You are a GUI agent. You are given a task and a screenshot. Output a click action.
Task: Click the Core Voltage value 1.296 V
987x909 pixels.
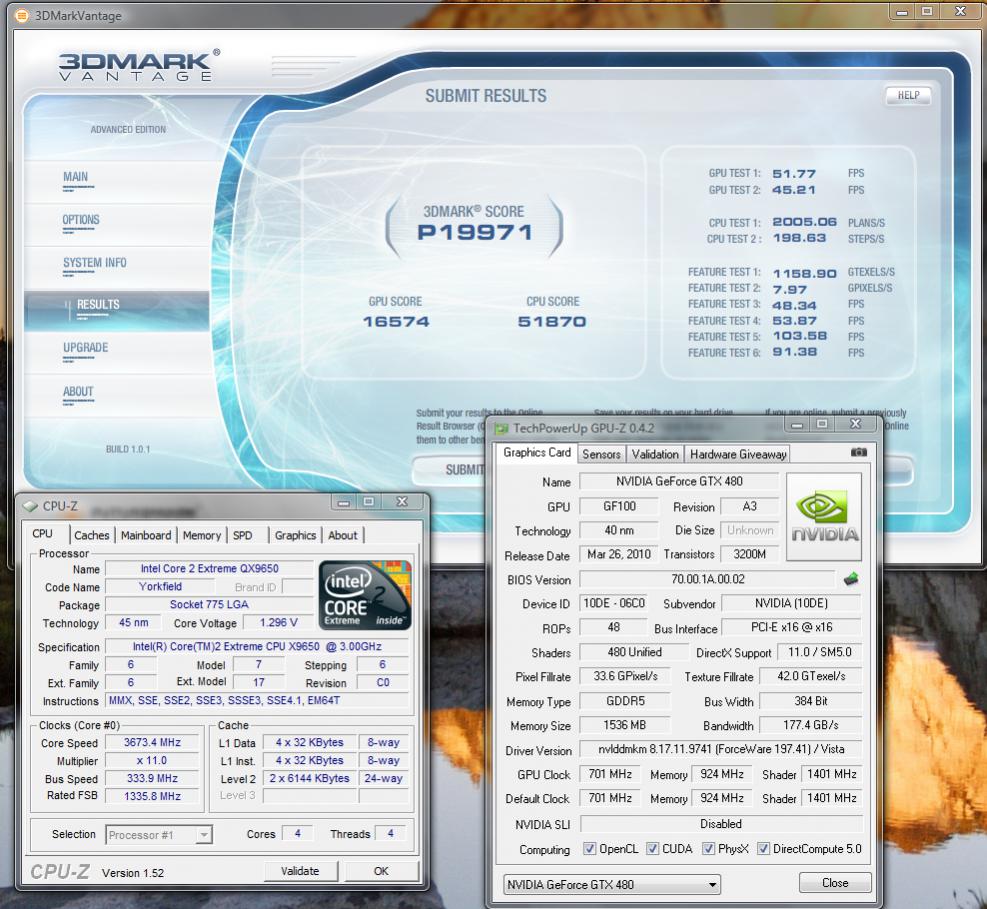(x=278, y=623)
